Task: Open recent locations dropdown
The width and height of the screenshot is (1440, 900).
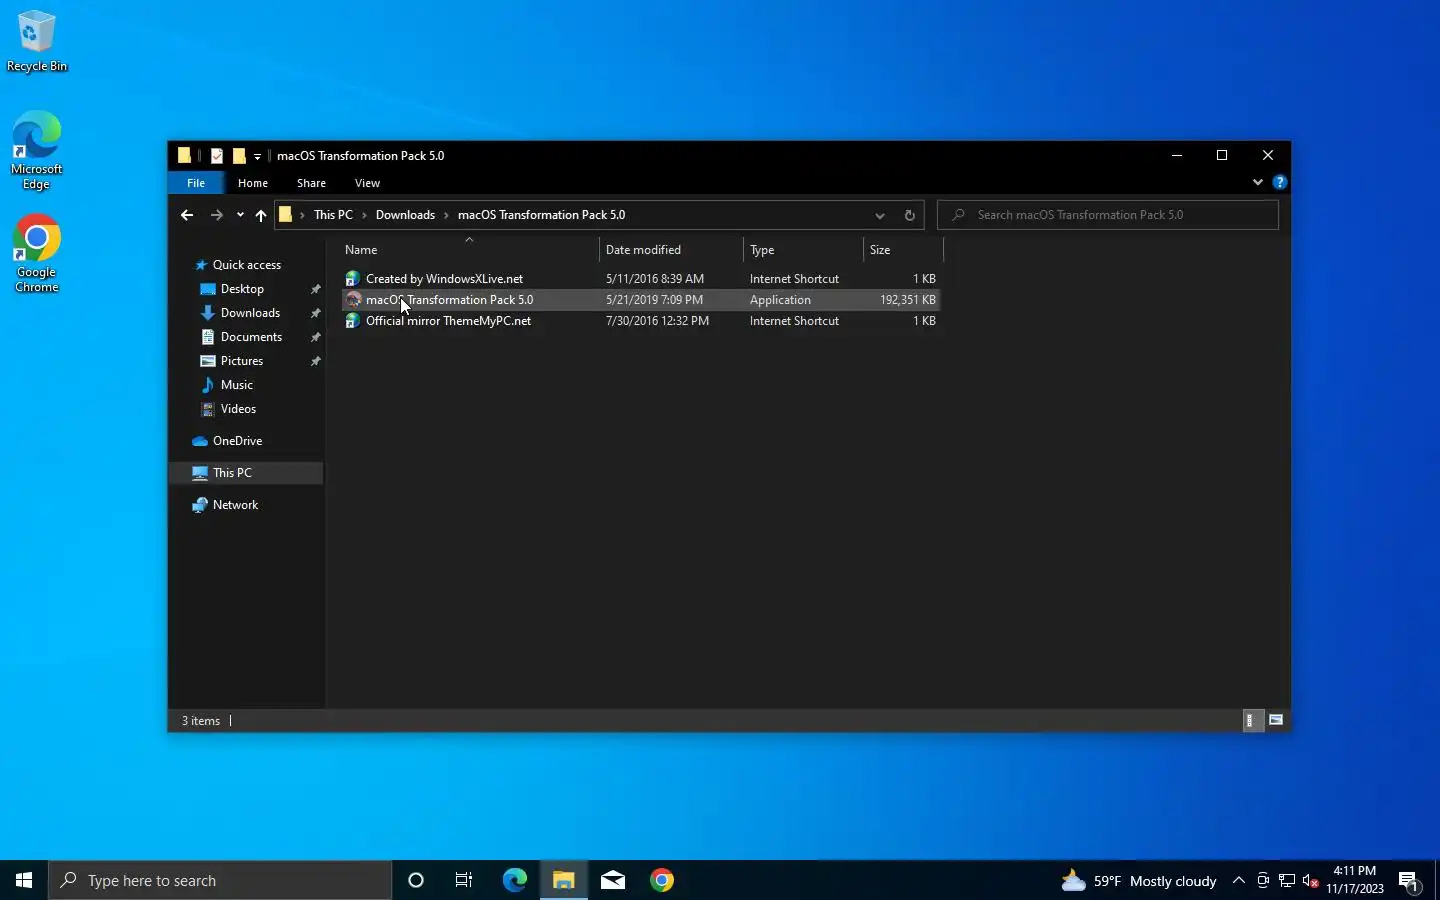Action: click(x=240, y=215)
